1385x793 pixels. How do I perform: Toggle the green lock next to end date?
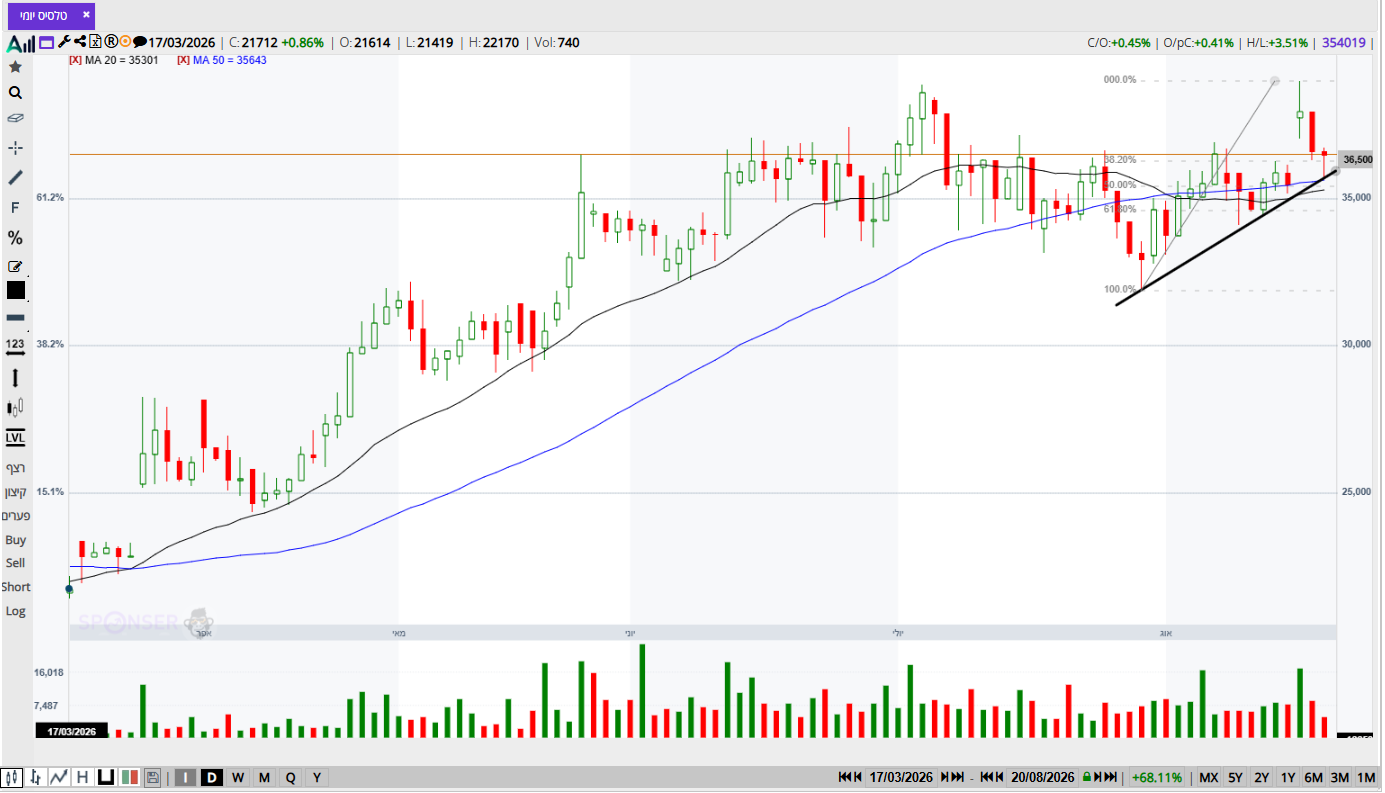tap(1085, 777)
